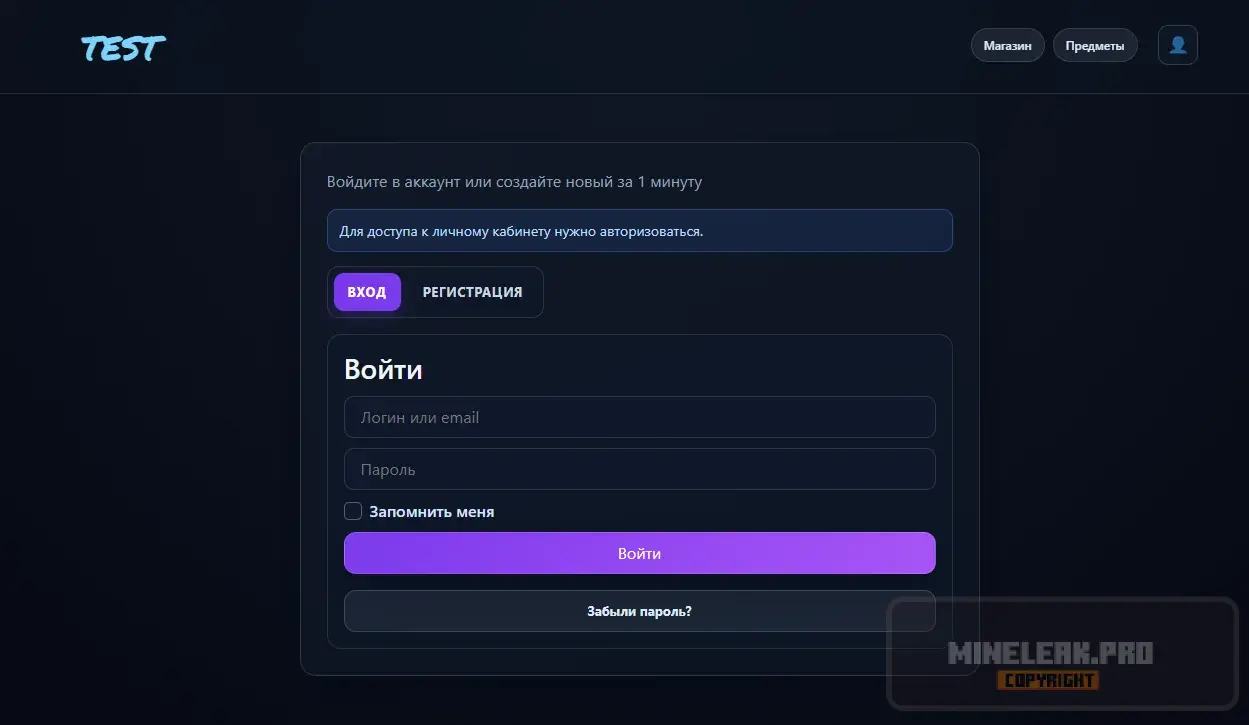Focus the Пароль input field

tap(639, 469)
